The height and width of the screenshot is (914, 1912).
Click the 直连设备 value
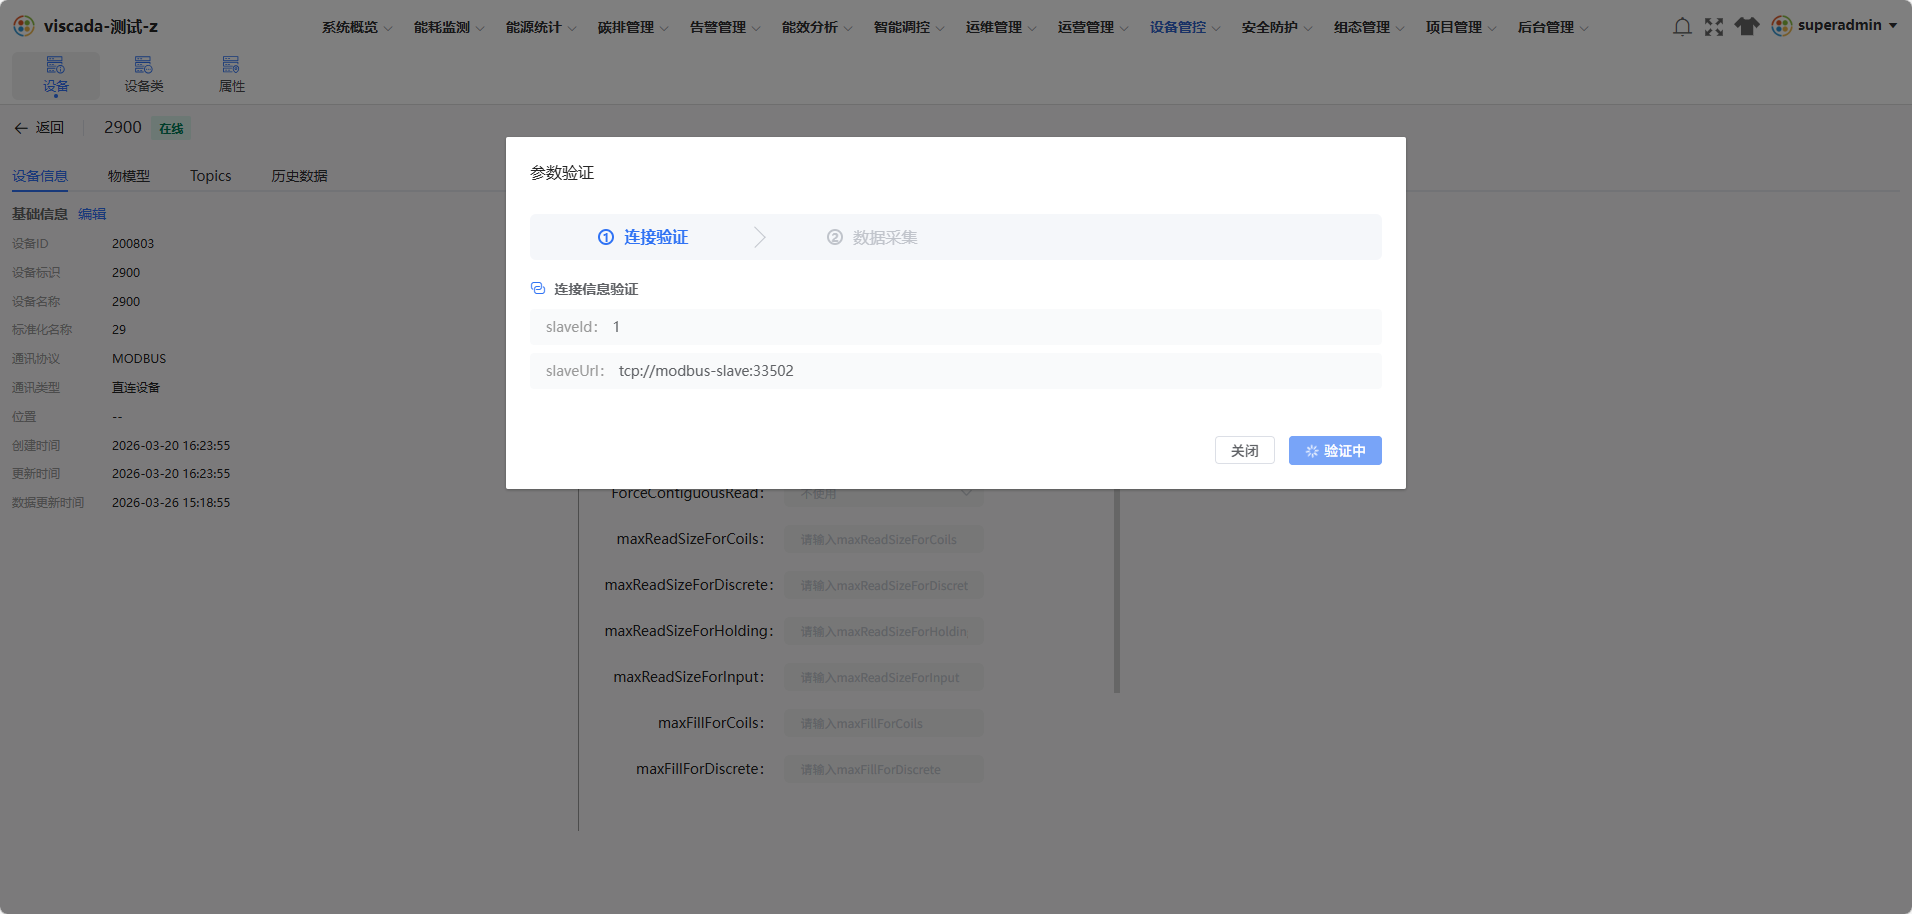[136, 388]
